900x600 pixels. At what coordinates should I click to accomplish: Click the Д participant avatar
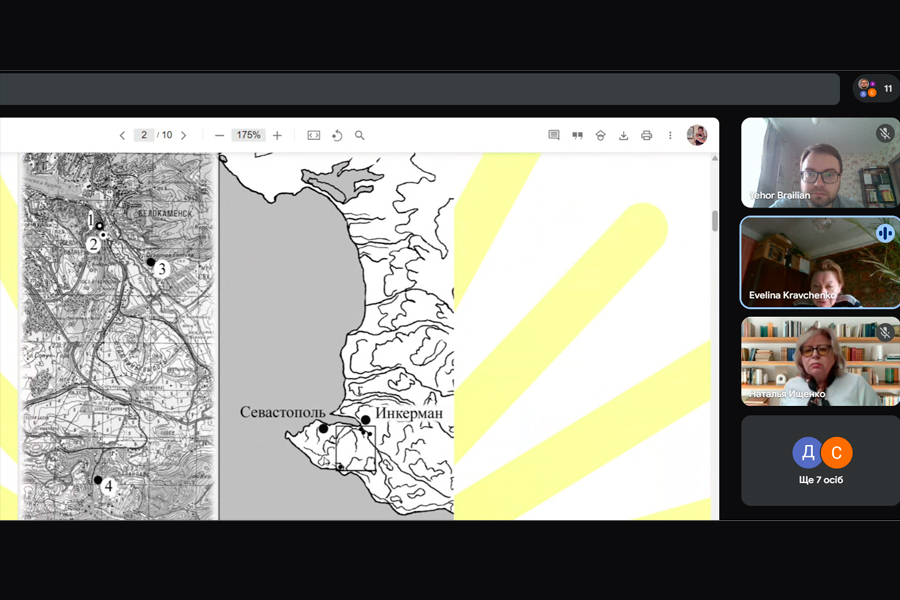[808, 452]
